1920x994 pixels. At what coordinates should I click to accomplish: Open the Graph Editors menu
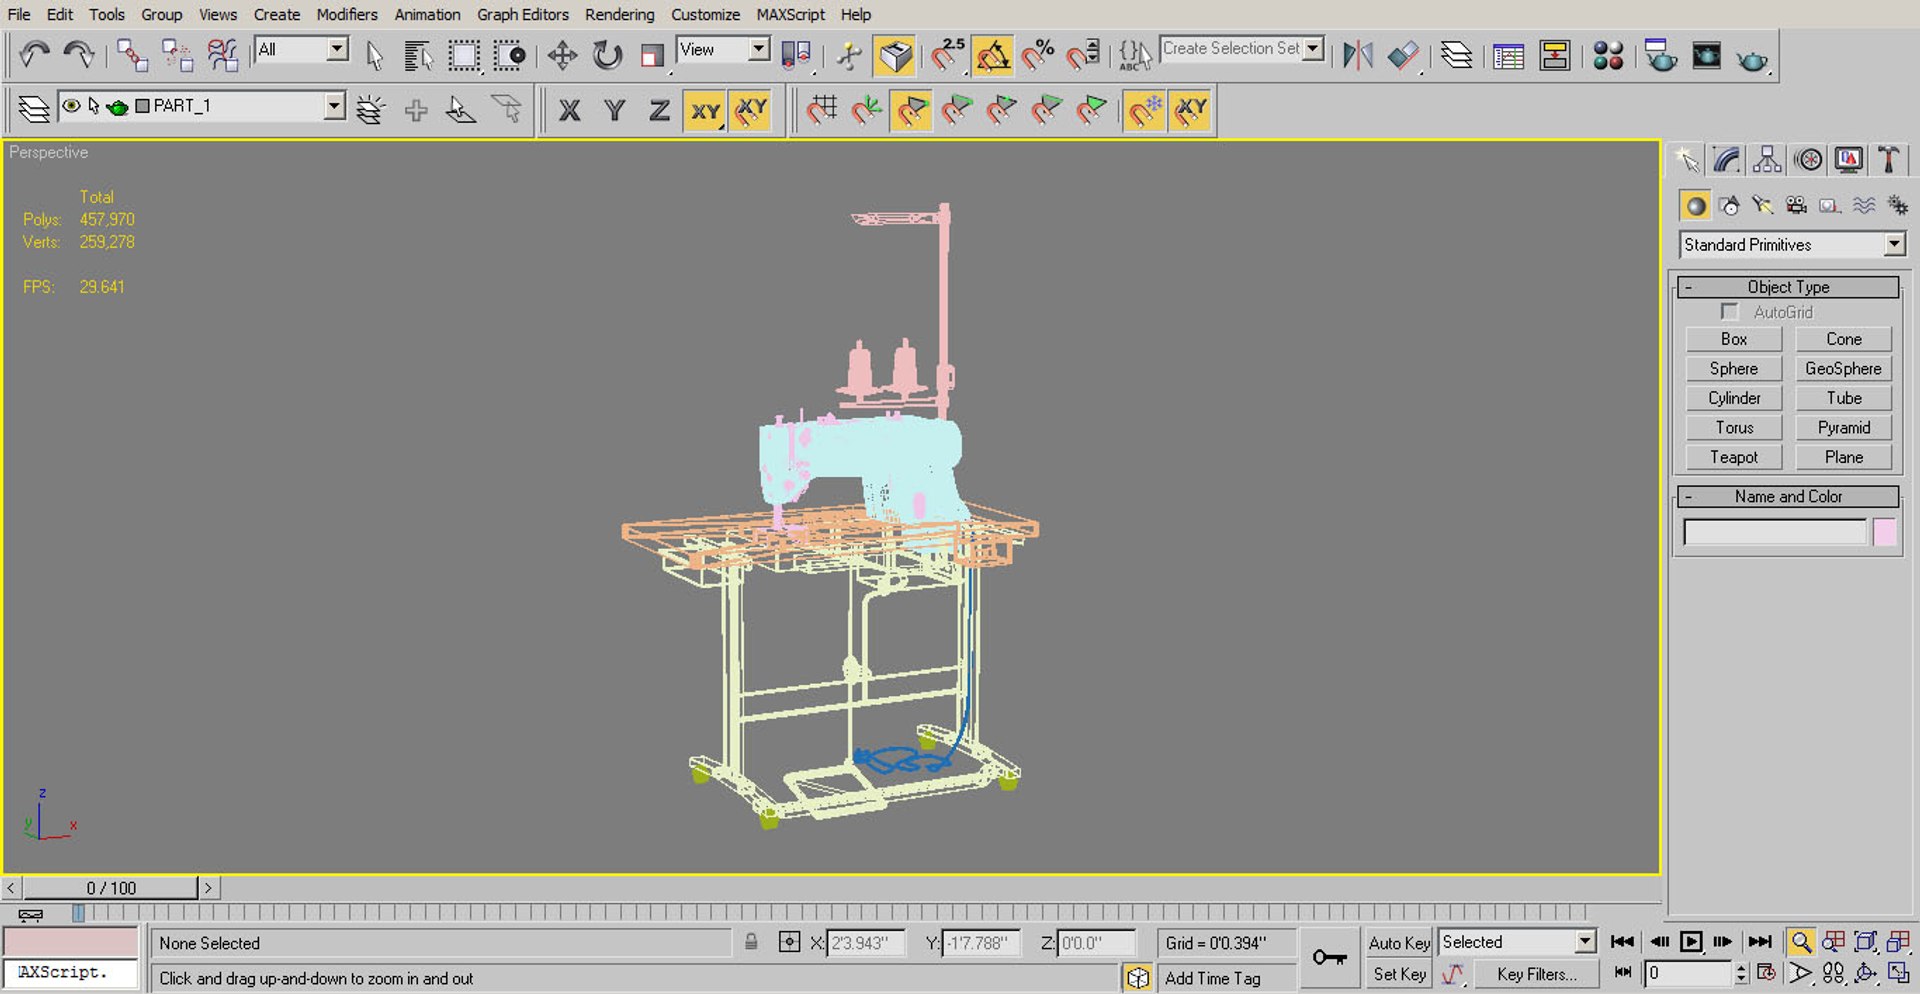(x=522, y=14)
